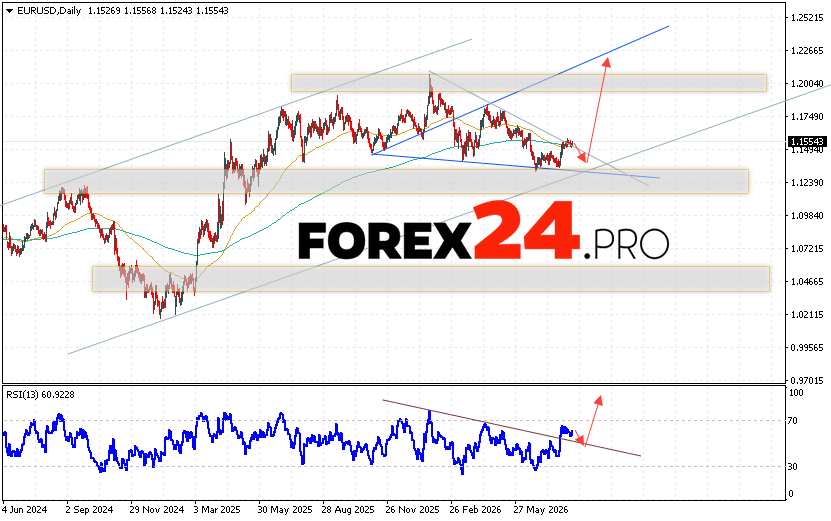Click the open price value 1.15269
The width and height of the screenshot is (831, 521).
pyautogui.click(x=104, y=11)
